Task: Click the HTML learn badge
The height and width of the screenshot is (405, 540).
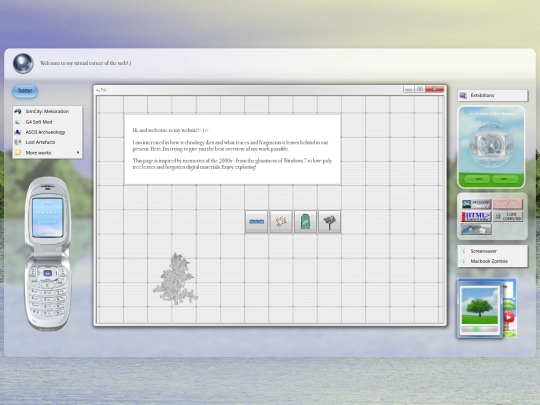Action: point(476,217)
